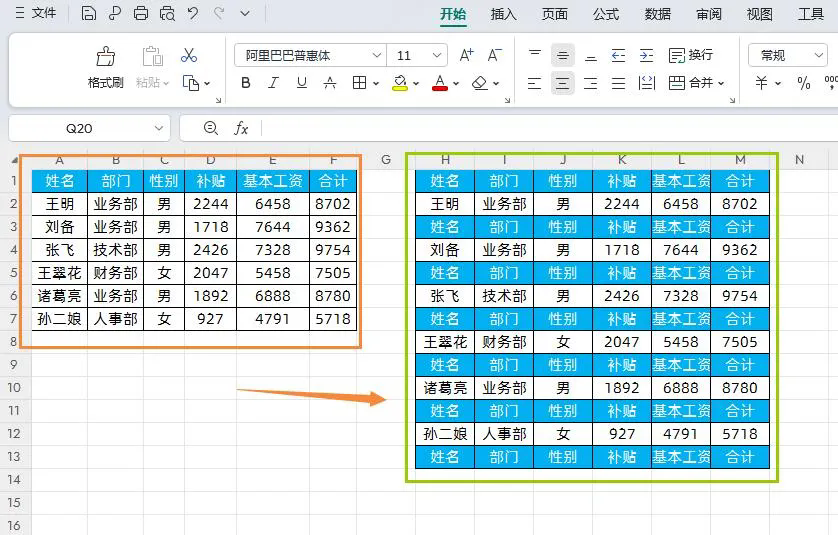Apply the red font color swatch
This screenshot has height=535, width=838.
coord(440,83)
